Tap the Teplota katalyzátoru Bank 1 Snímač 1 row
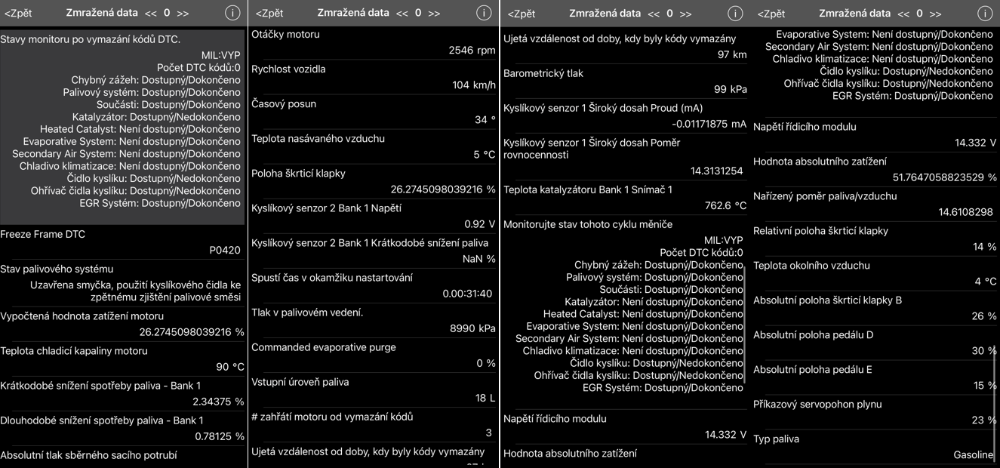 point(624,196)
